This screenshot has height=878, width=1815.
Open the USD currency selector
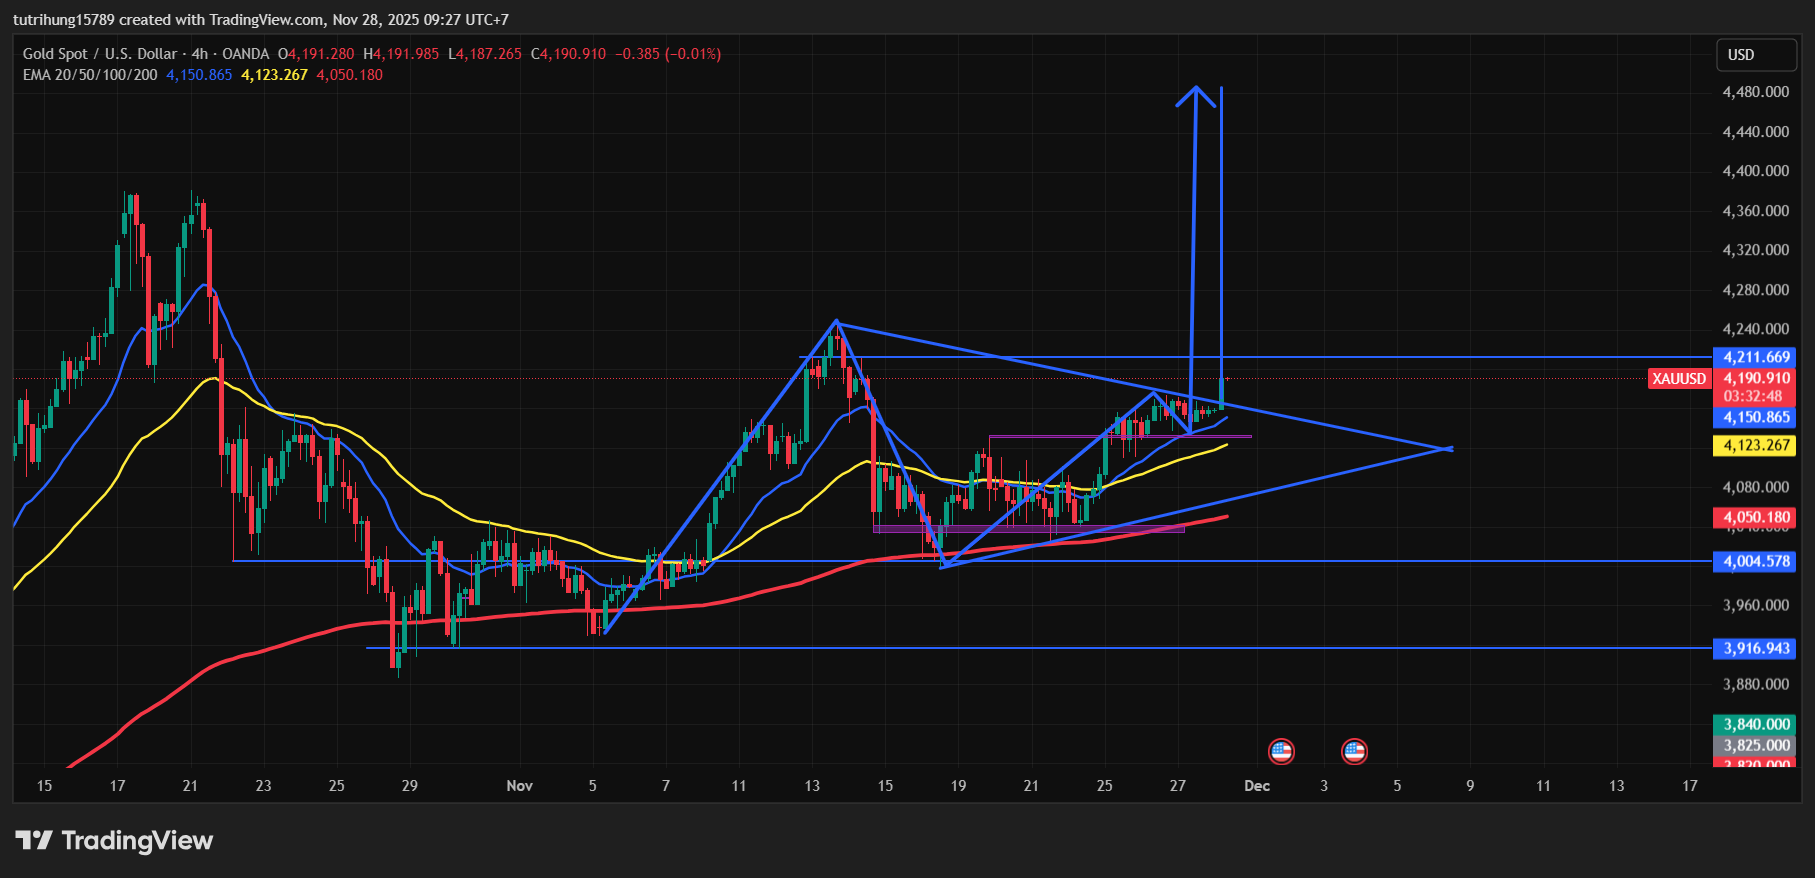coord(1755,55)
